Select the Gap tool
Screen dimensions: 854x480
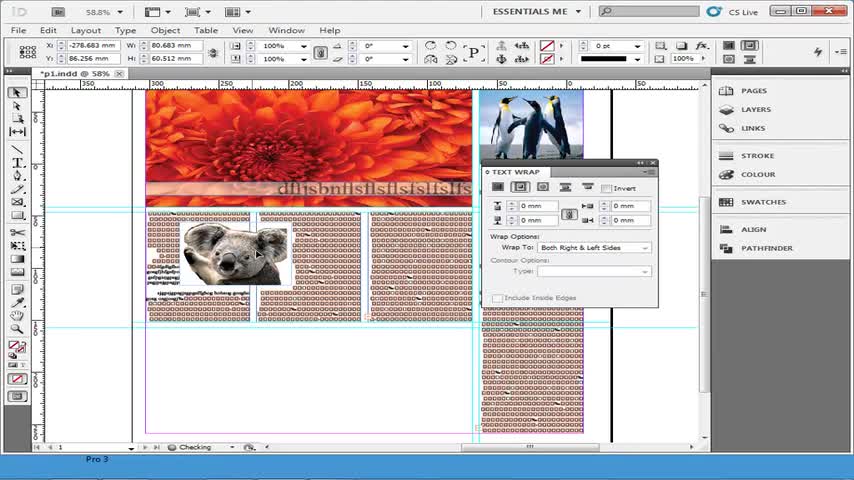tap(17, 132)
